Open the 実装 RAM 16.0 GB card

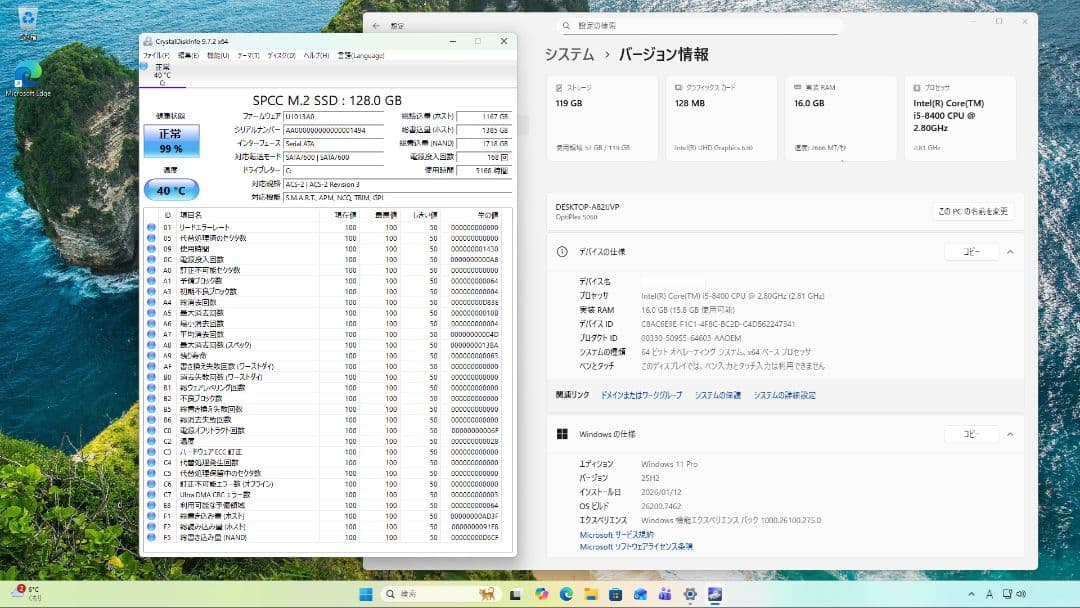[841, 118]
